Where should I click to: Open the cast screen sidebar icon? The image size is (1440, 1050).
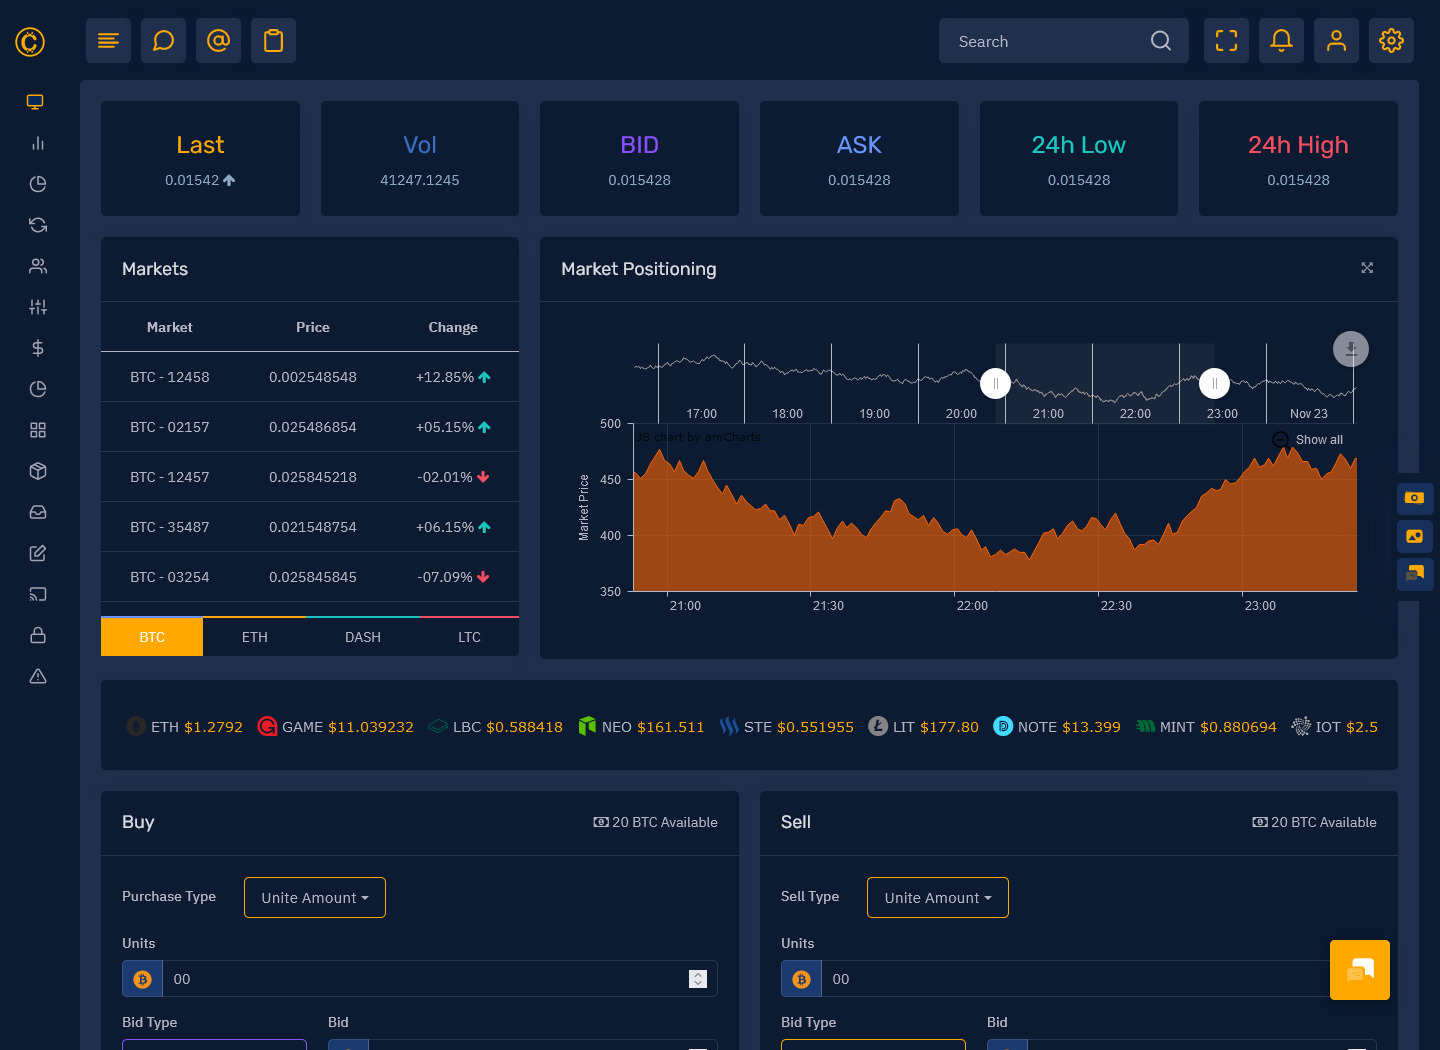[x=38, y=594]
